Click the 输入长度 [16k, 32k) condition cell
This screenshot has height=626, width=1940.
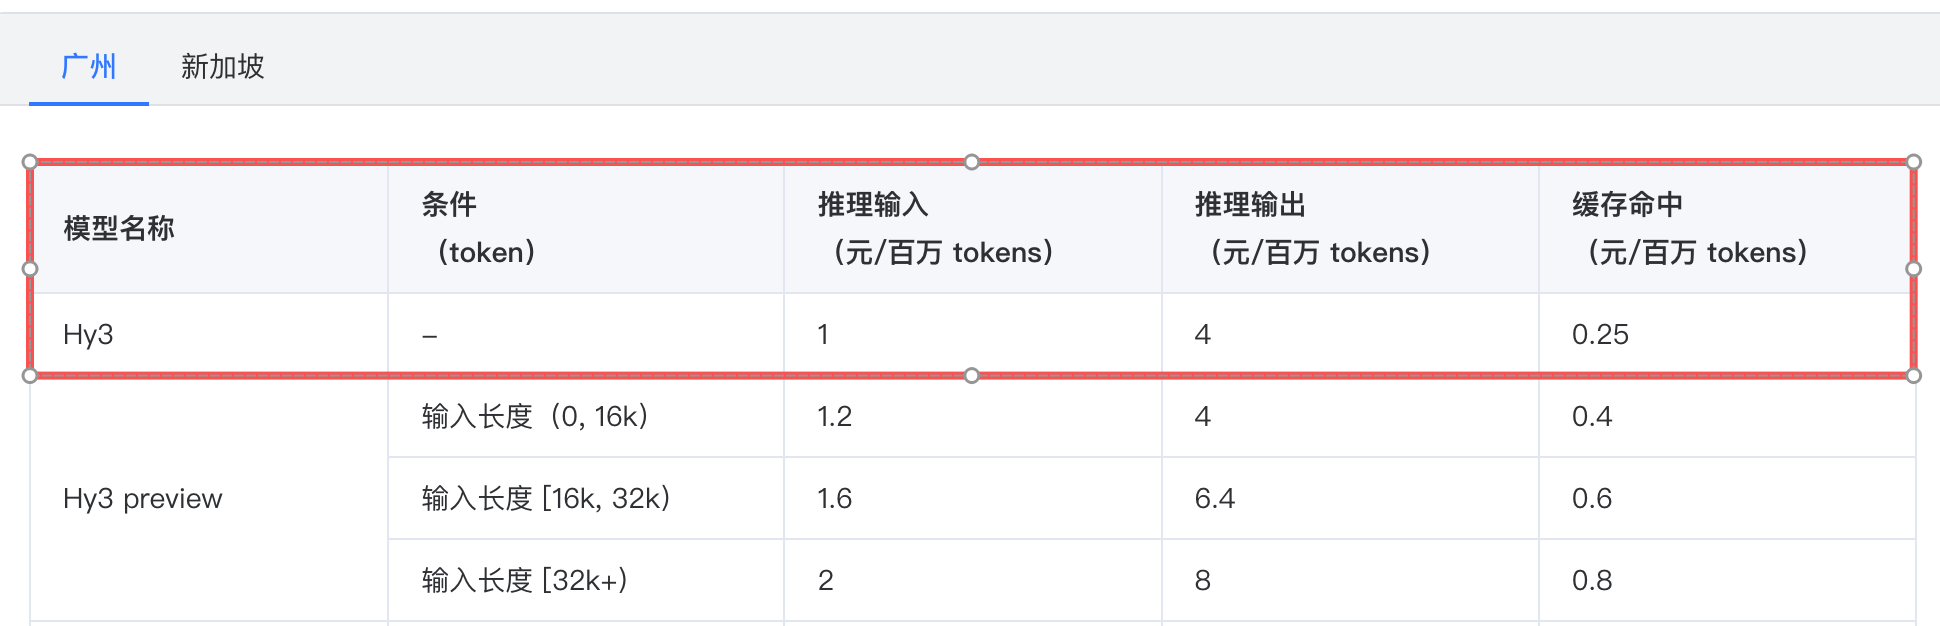point(586,498)
